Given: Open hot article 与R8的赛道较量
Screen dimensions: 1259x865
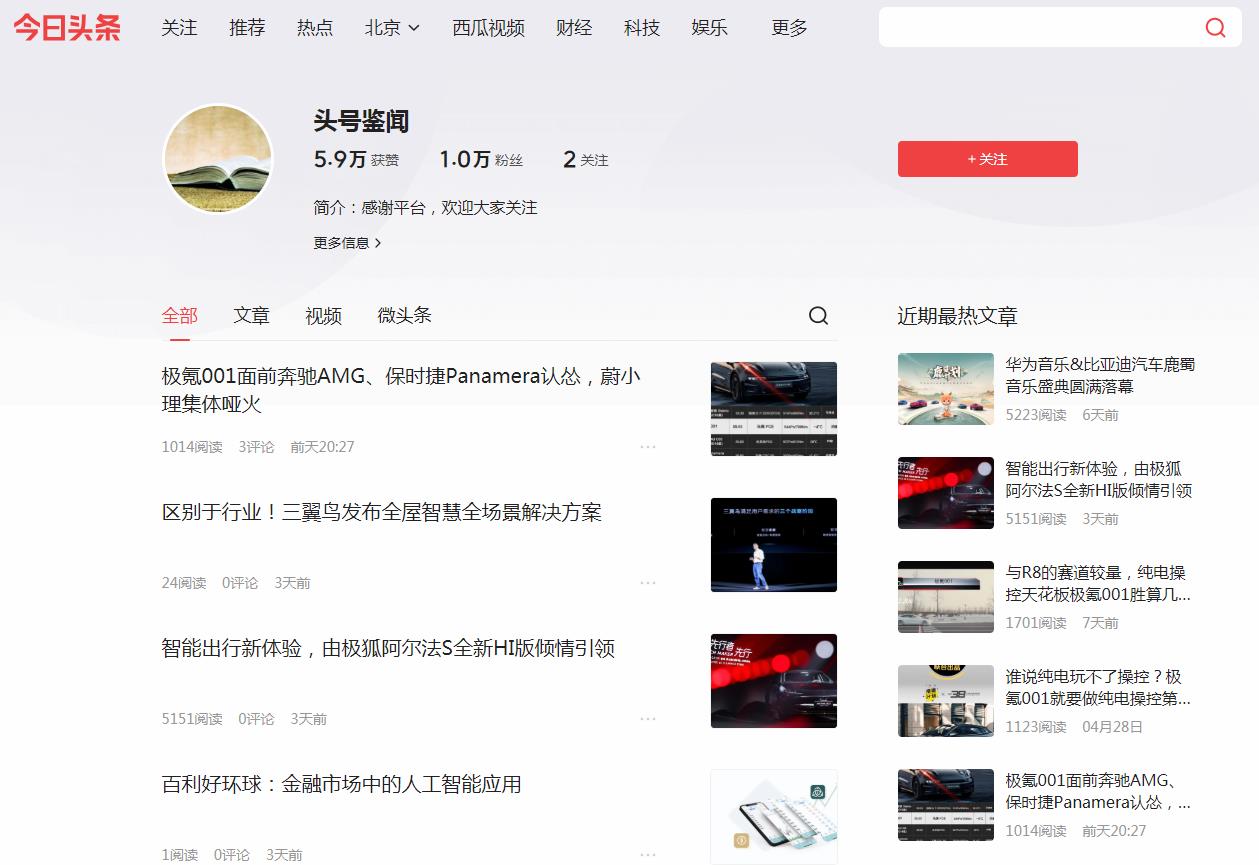Looking at the screenshot, I should pyautogui.click(x=1098, y=584).
